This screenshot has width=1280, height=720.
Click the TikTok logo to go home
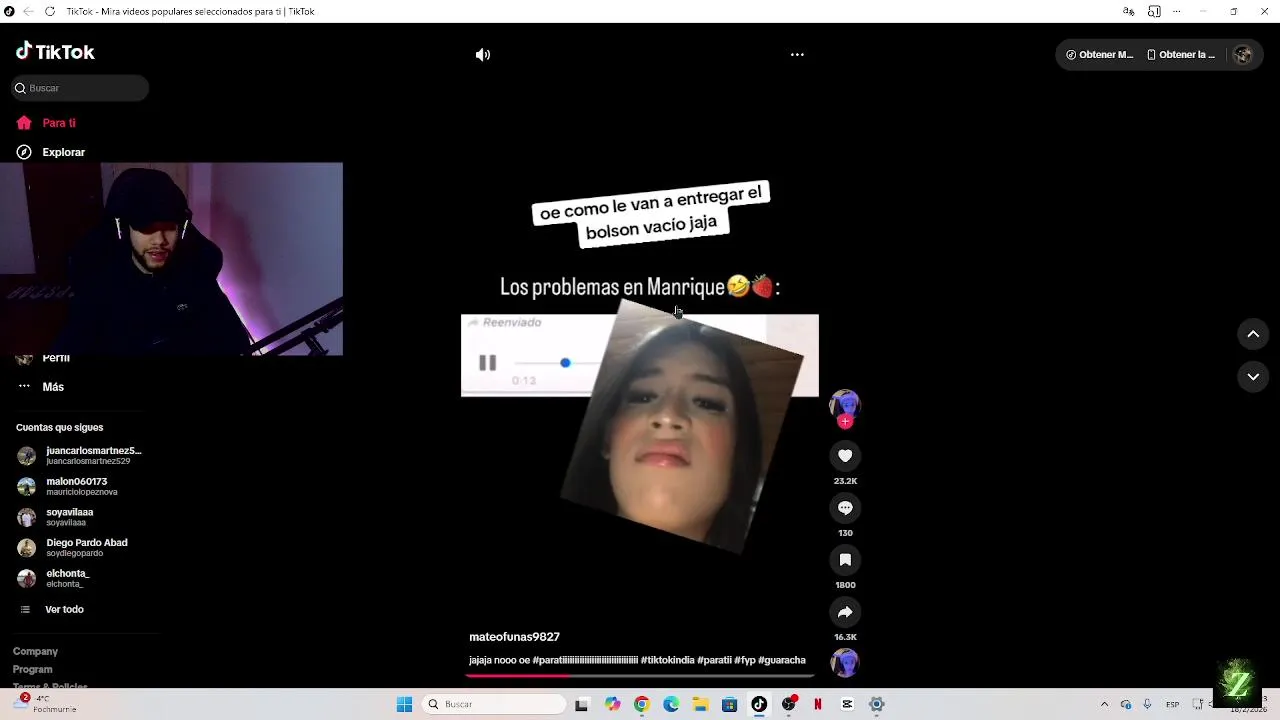point(55,52)
